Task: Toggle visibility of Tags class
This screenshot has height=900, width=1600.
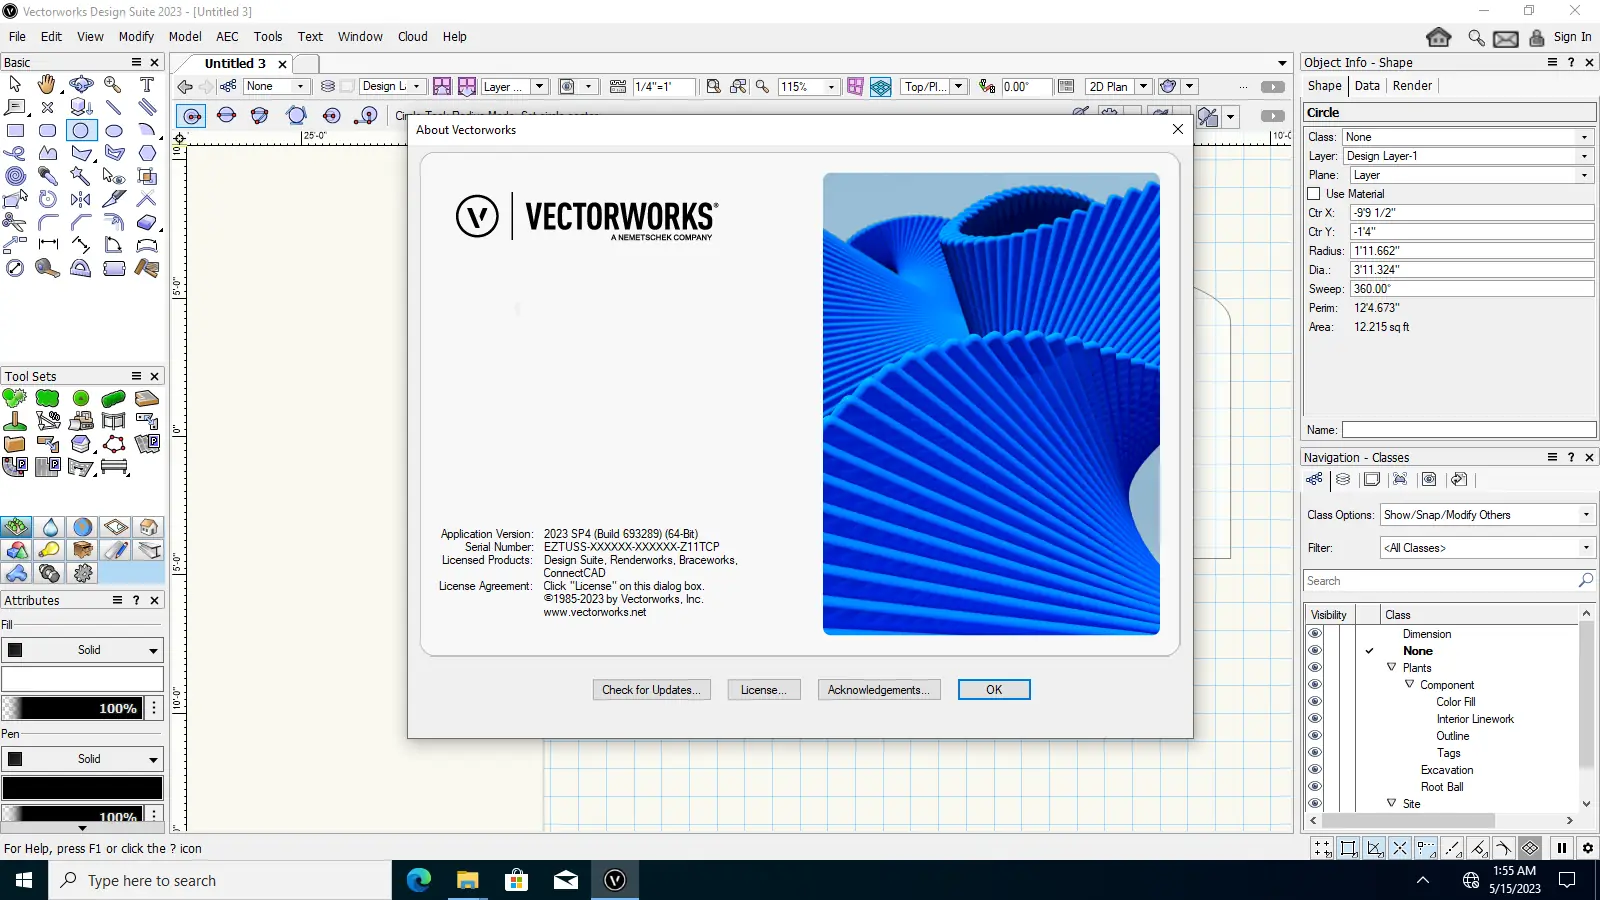Action: click(1315, 753)
